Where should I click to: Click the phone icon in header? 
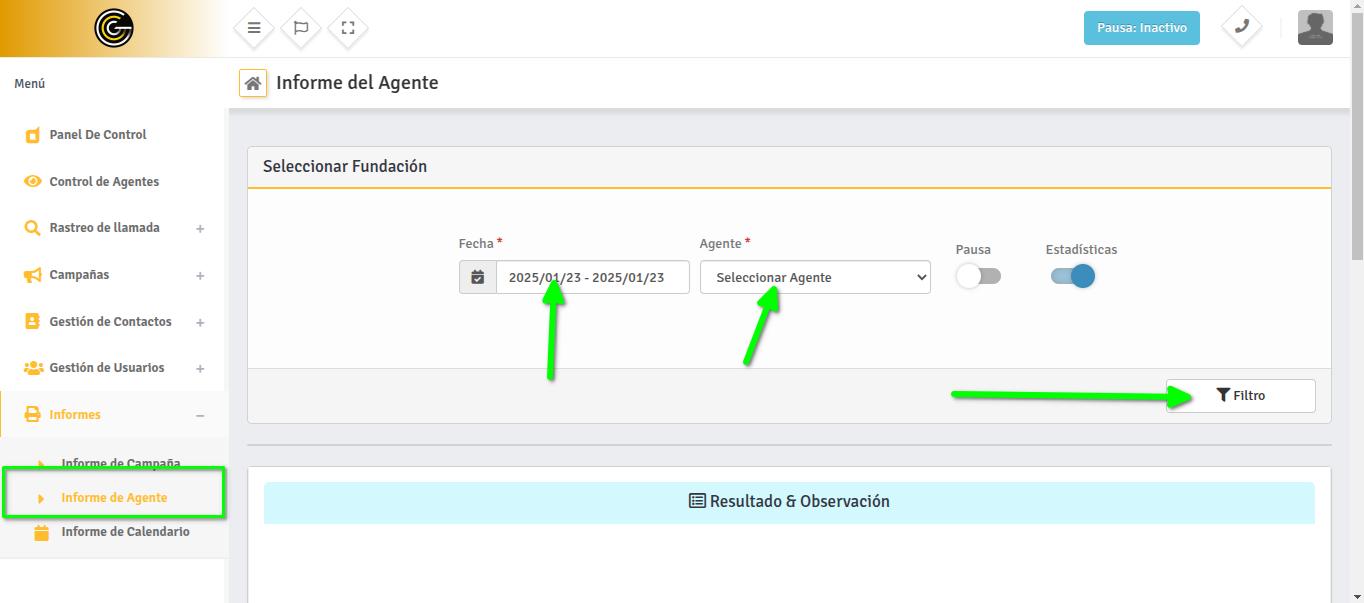[1241, 28]
